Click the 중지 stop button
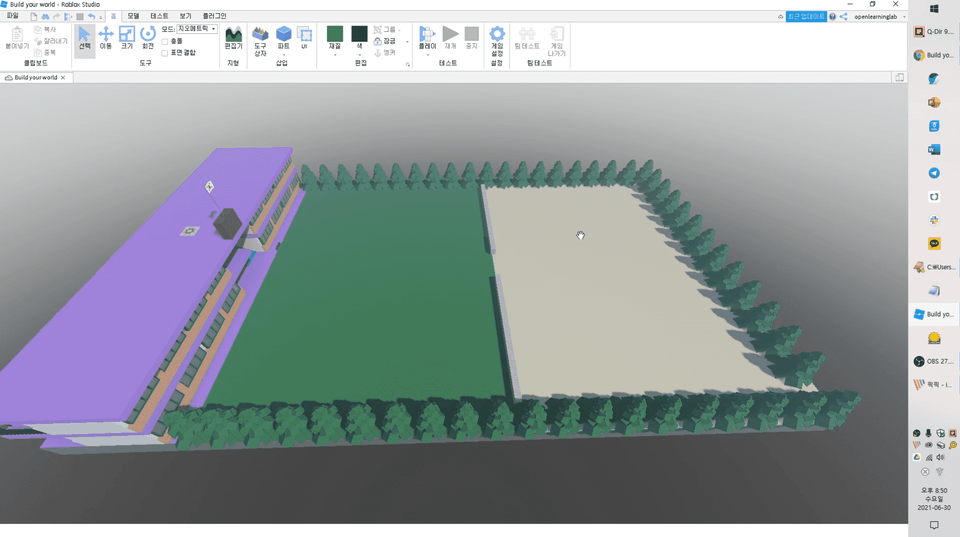The width and height of the screenshot is (960, 537). point(471,38)
